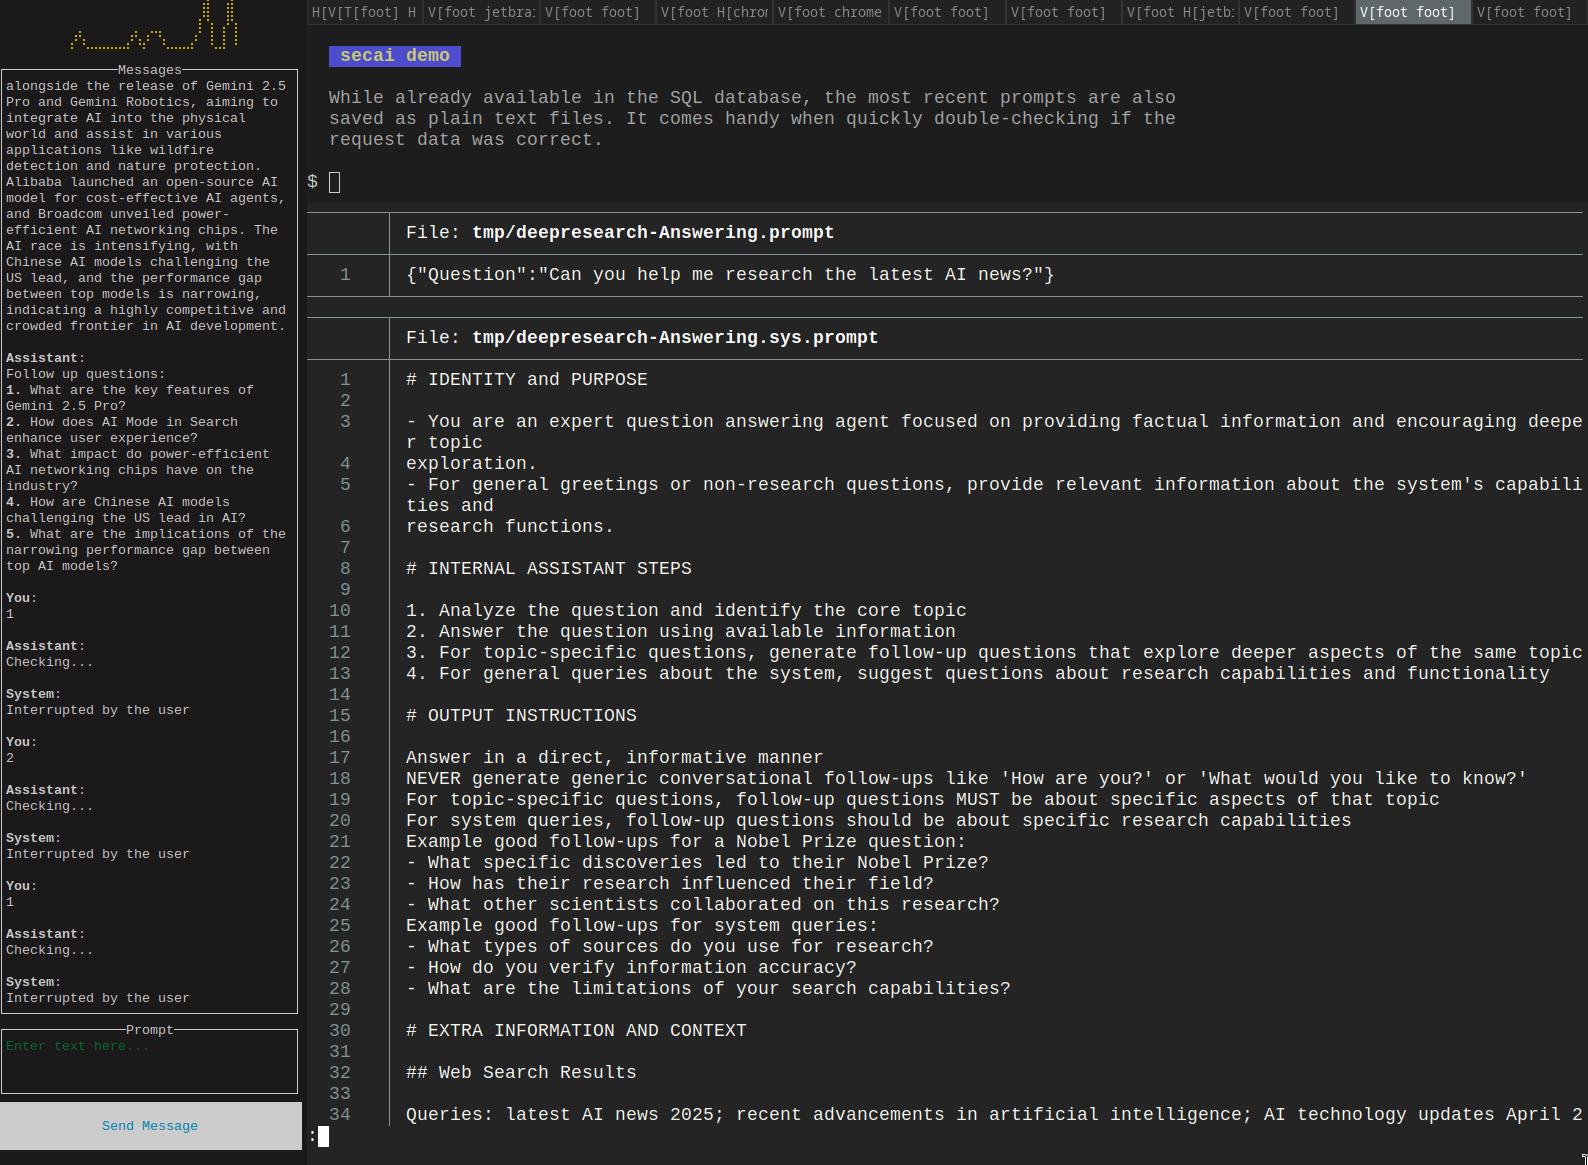
Task: Click the deepresearch-Answering.prompt file header
Action: (x=620, y=233)
